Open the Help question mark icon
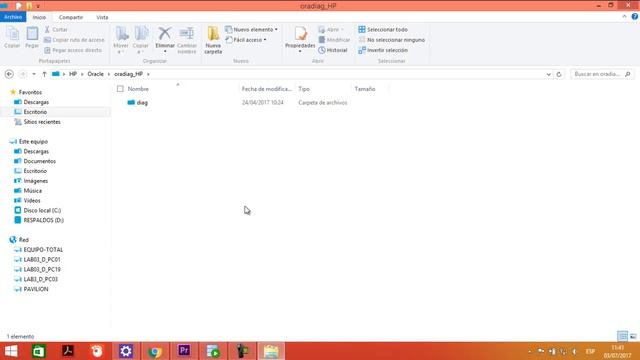This screenshot has height=360, width=640. click(635, 17)
